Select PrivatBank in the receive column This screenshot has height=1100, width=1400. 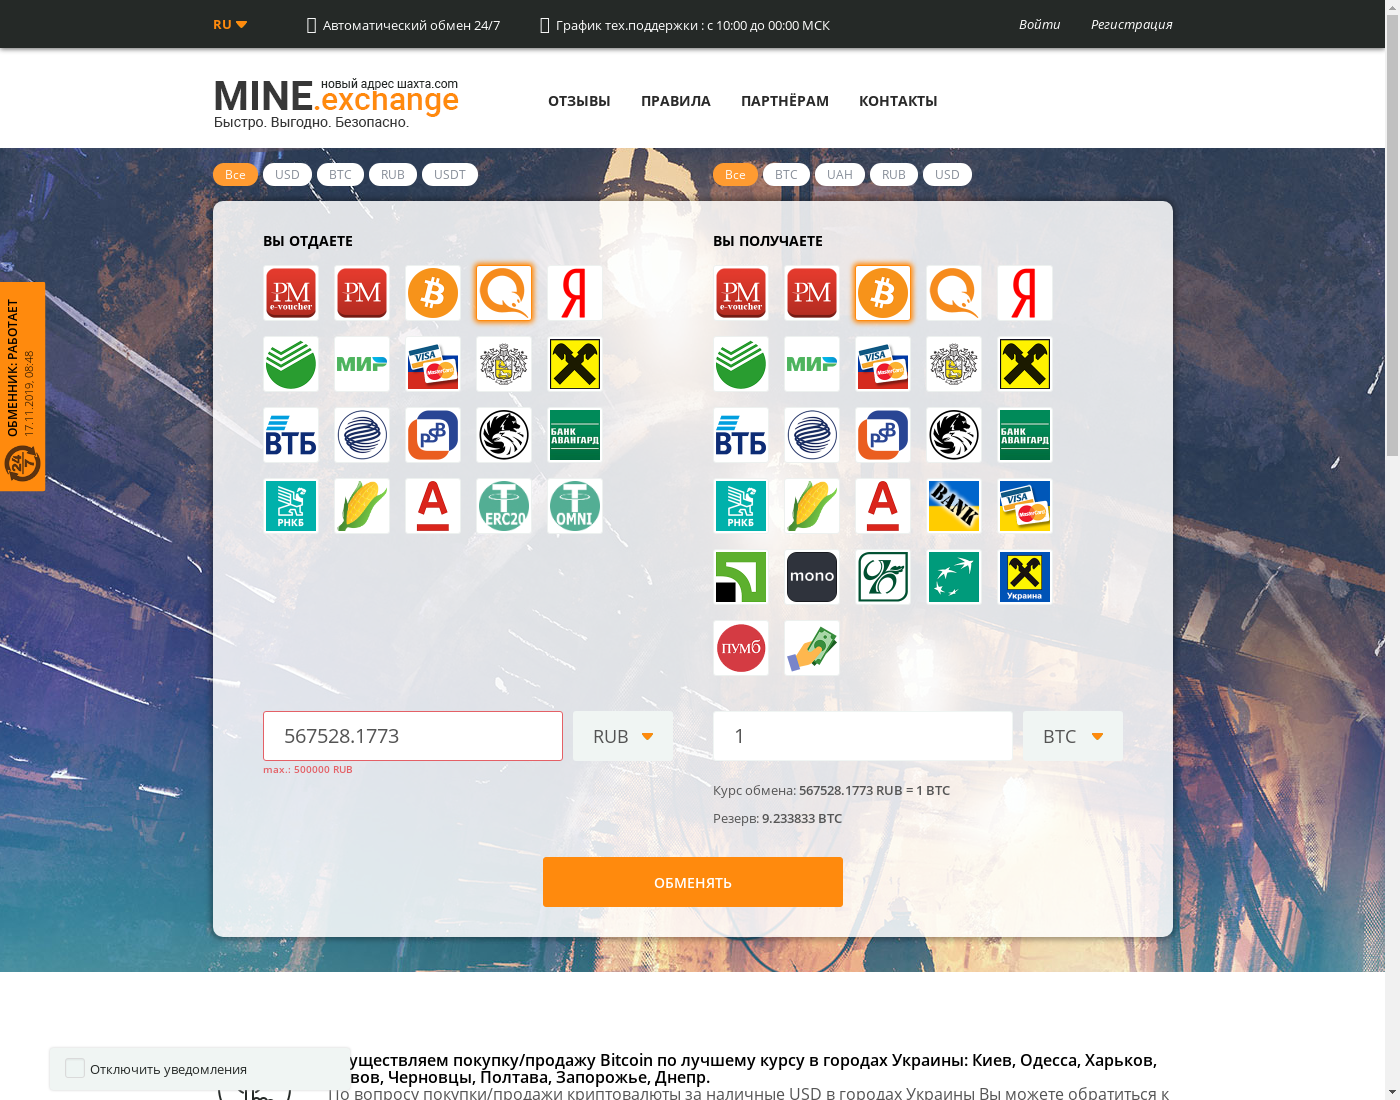tap(741, 577)
